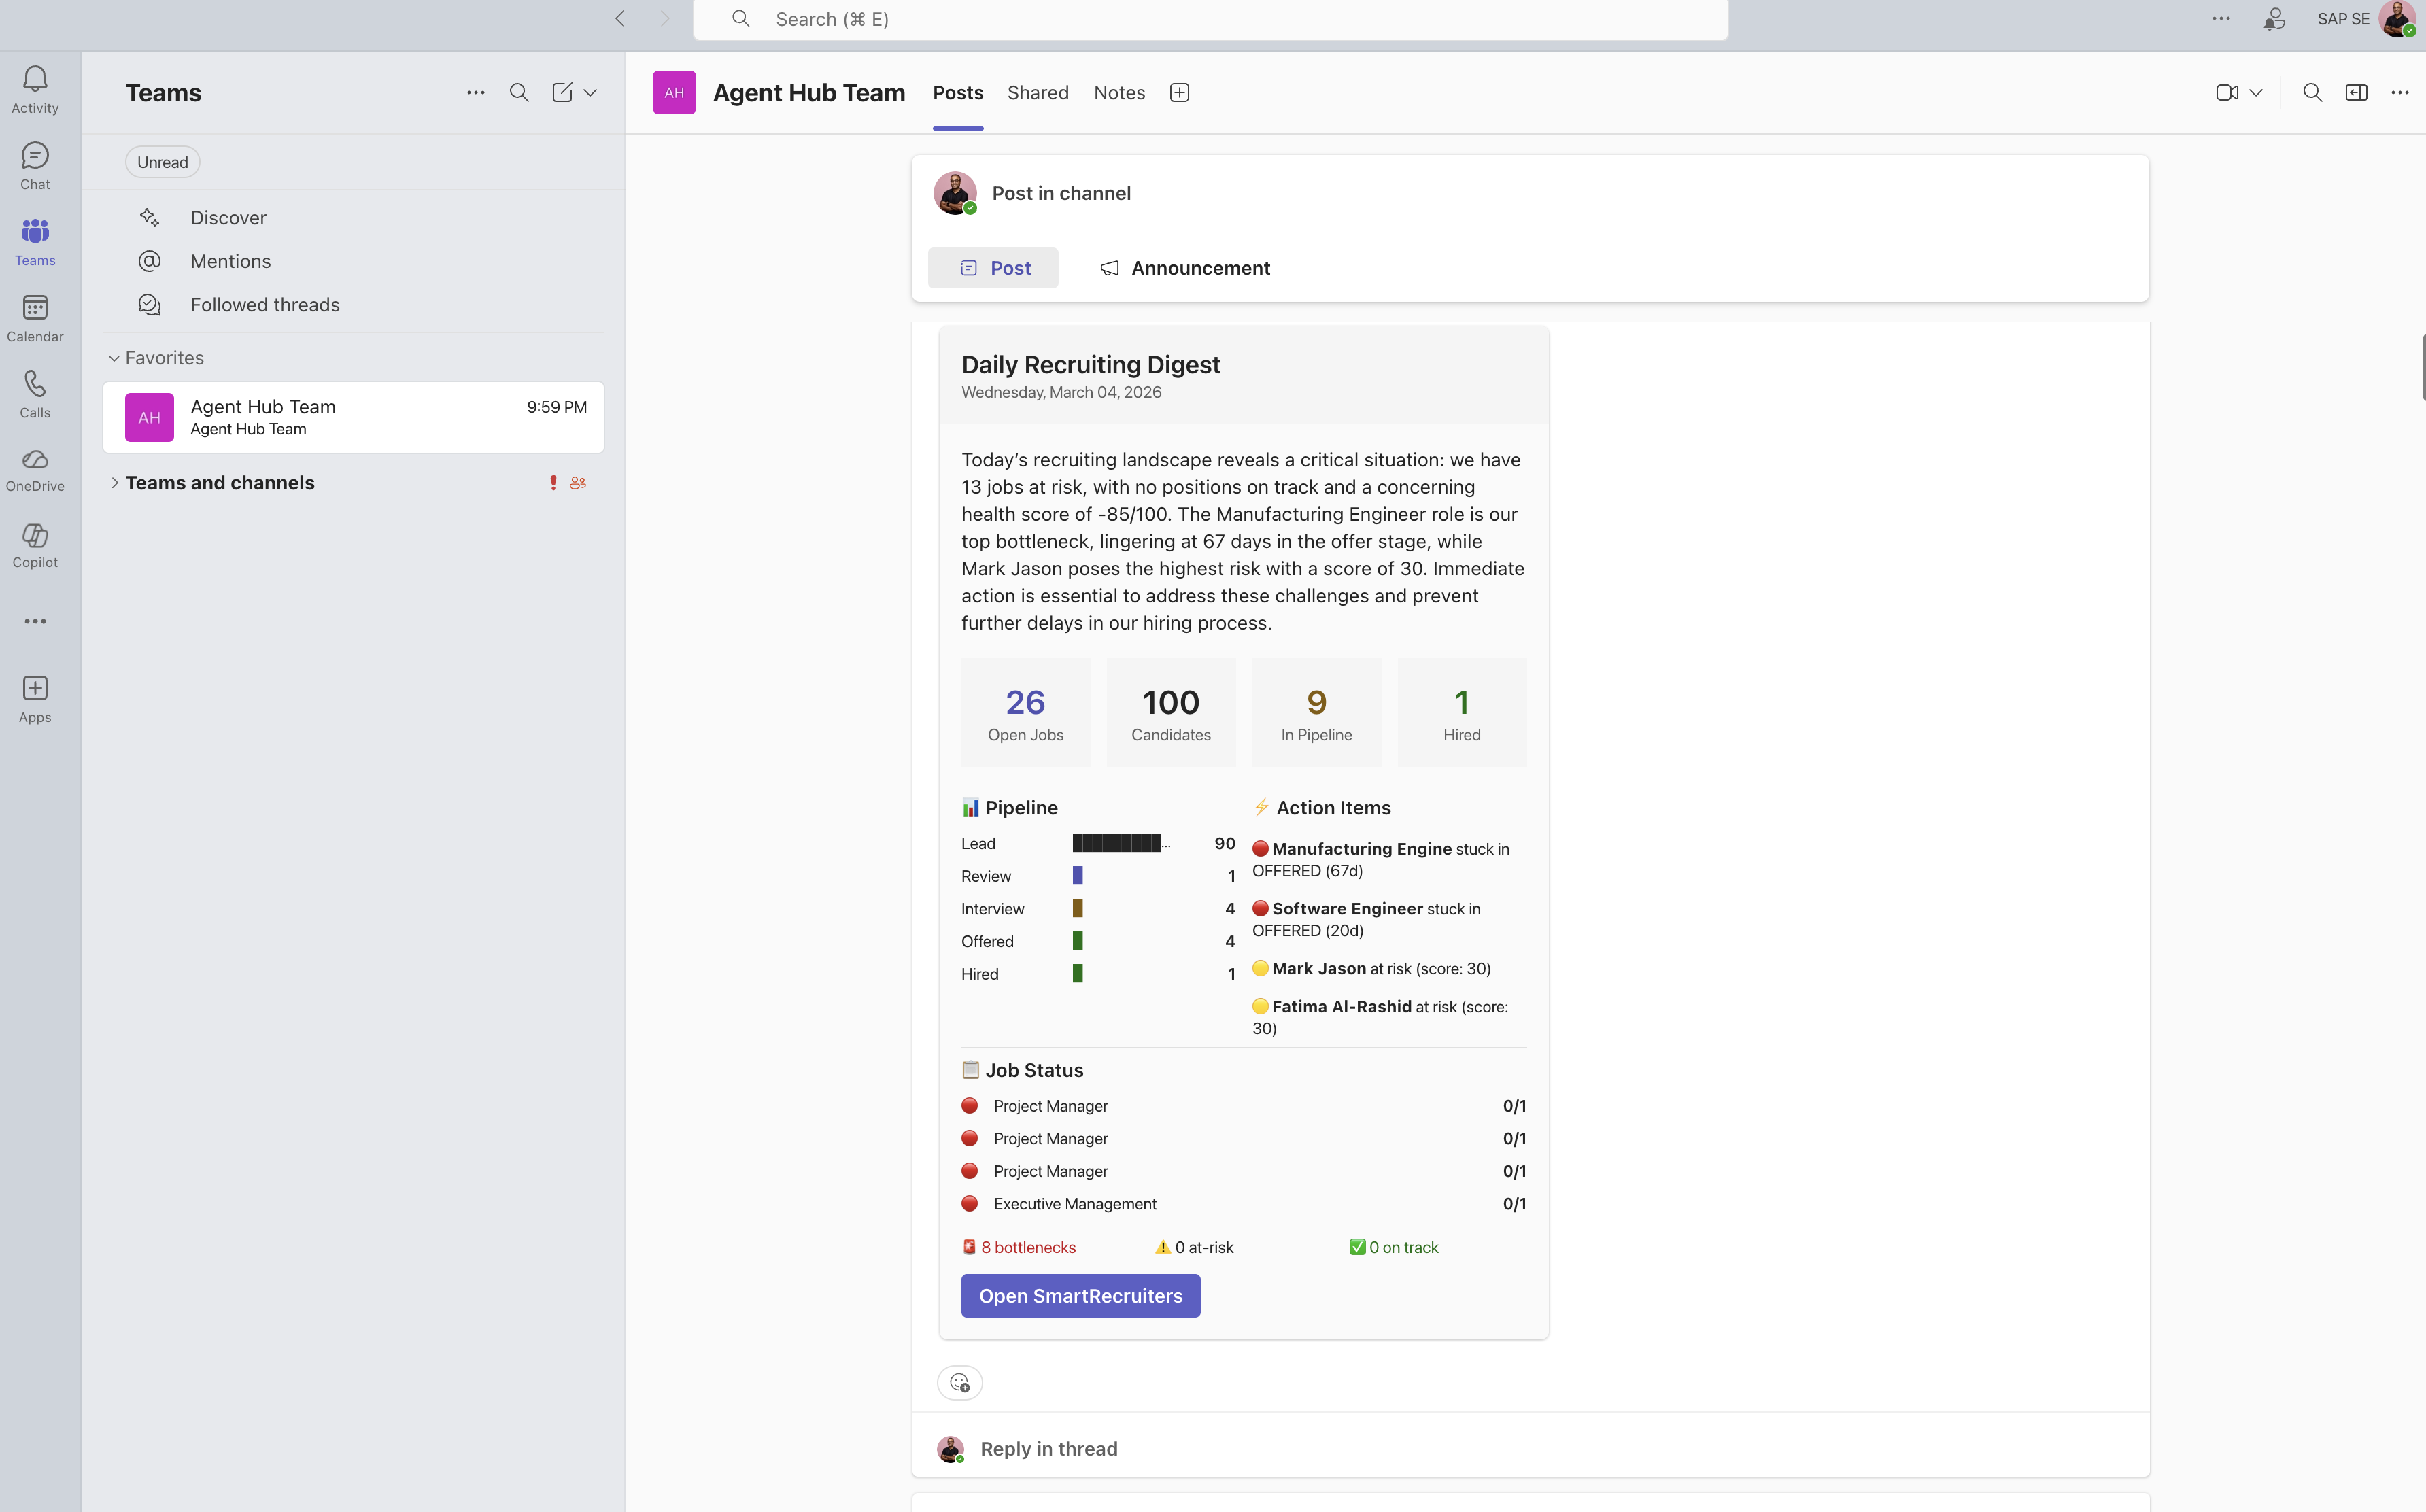Toggle the side pane icon in channel header

2356,93
